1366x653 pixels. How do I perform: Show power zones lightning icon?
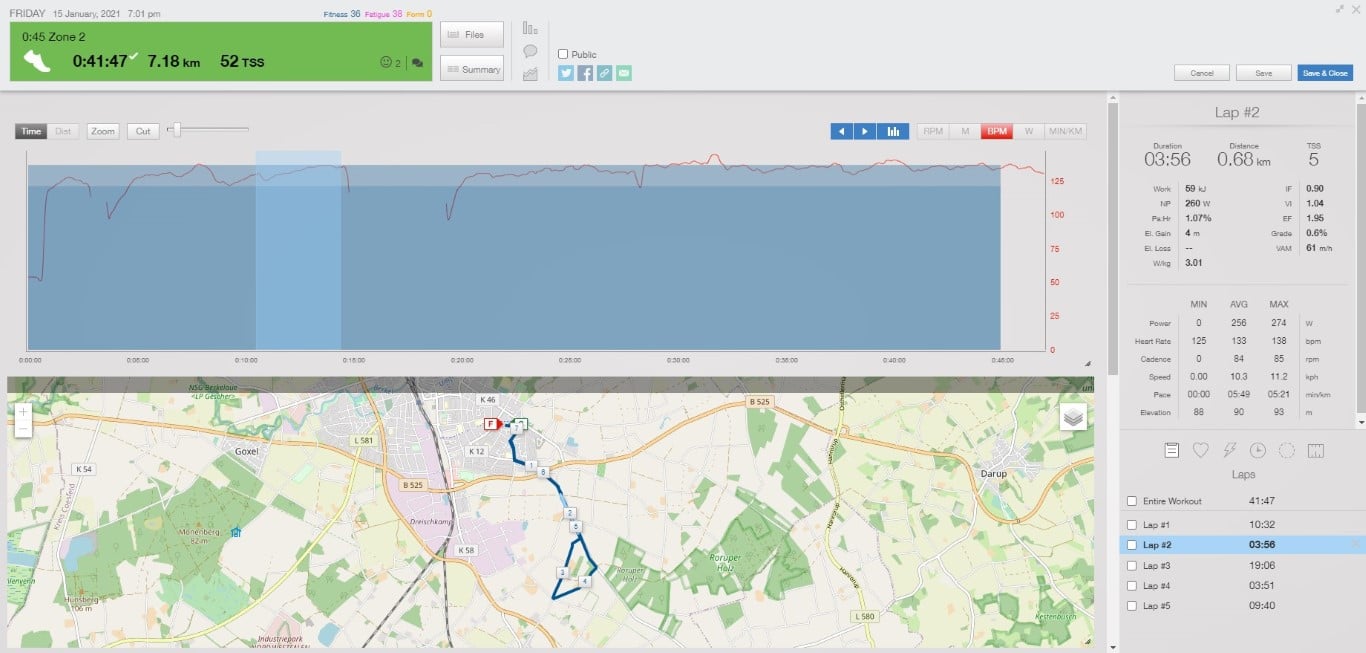pos(1230,451)
